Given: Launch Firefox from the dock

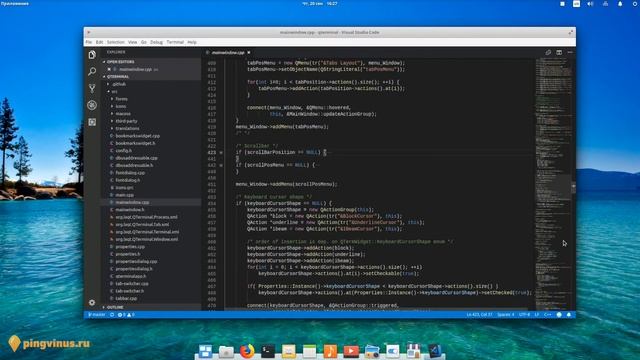Looking at the screenshot, I should (247, 351).
